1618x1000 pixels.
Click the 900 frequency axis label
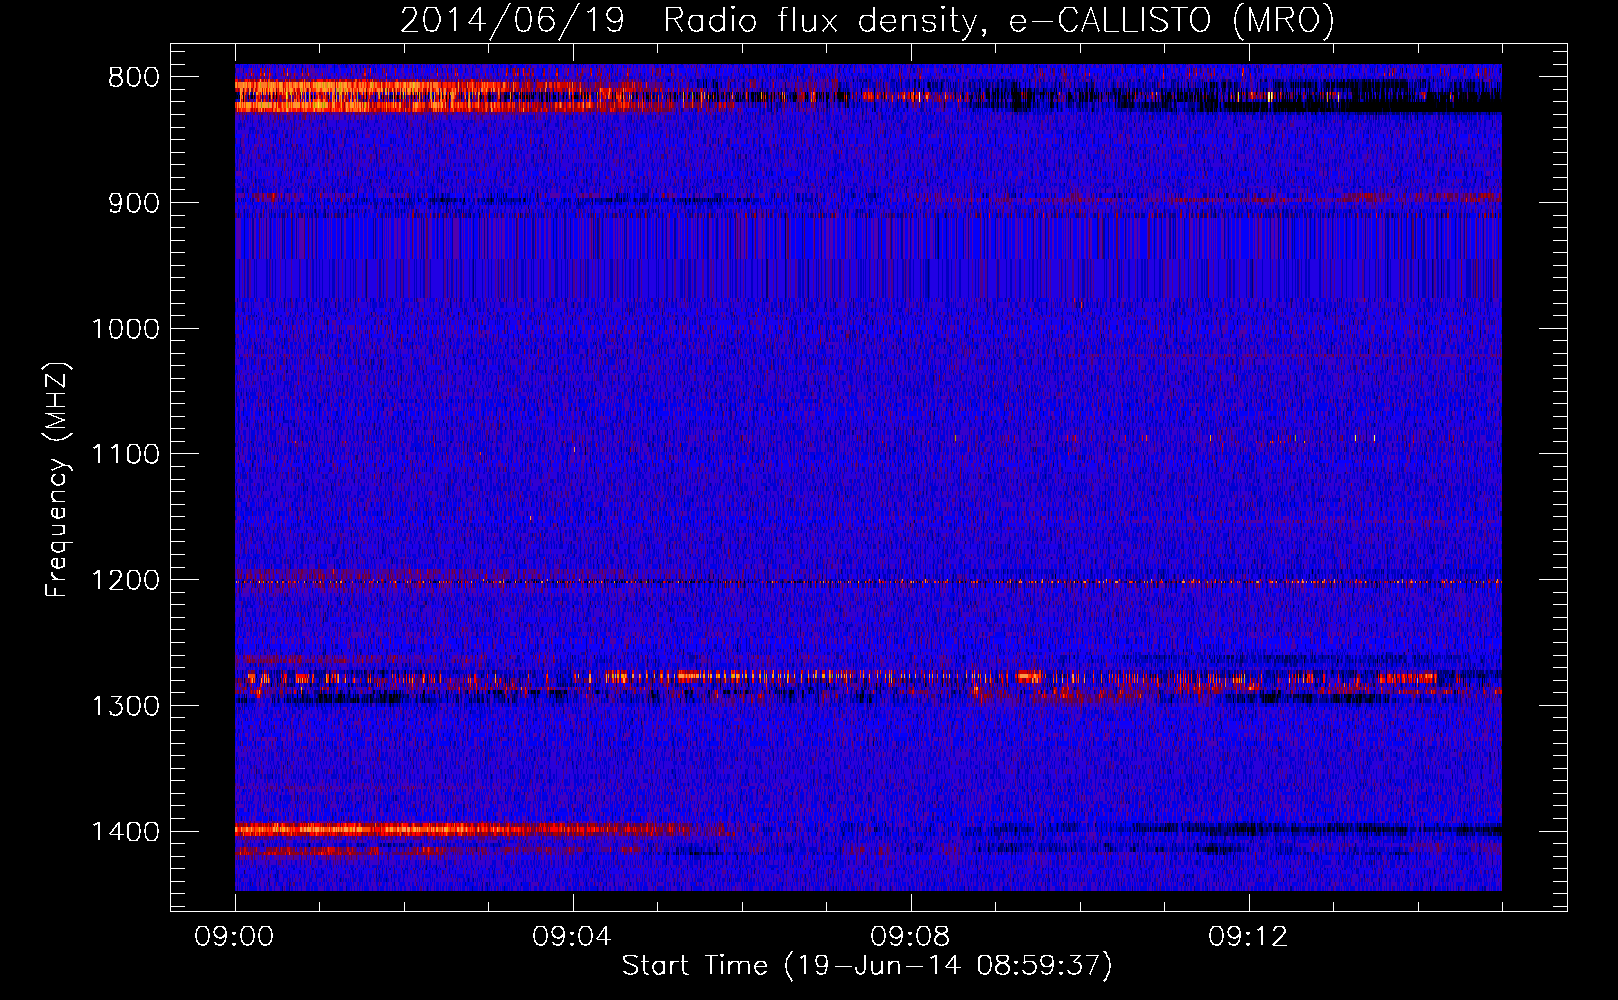pos(133,204)
